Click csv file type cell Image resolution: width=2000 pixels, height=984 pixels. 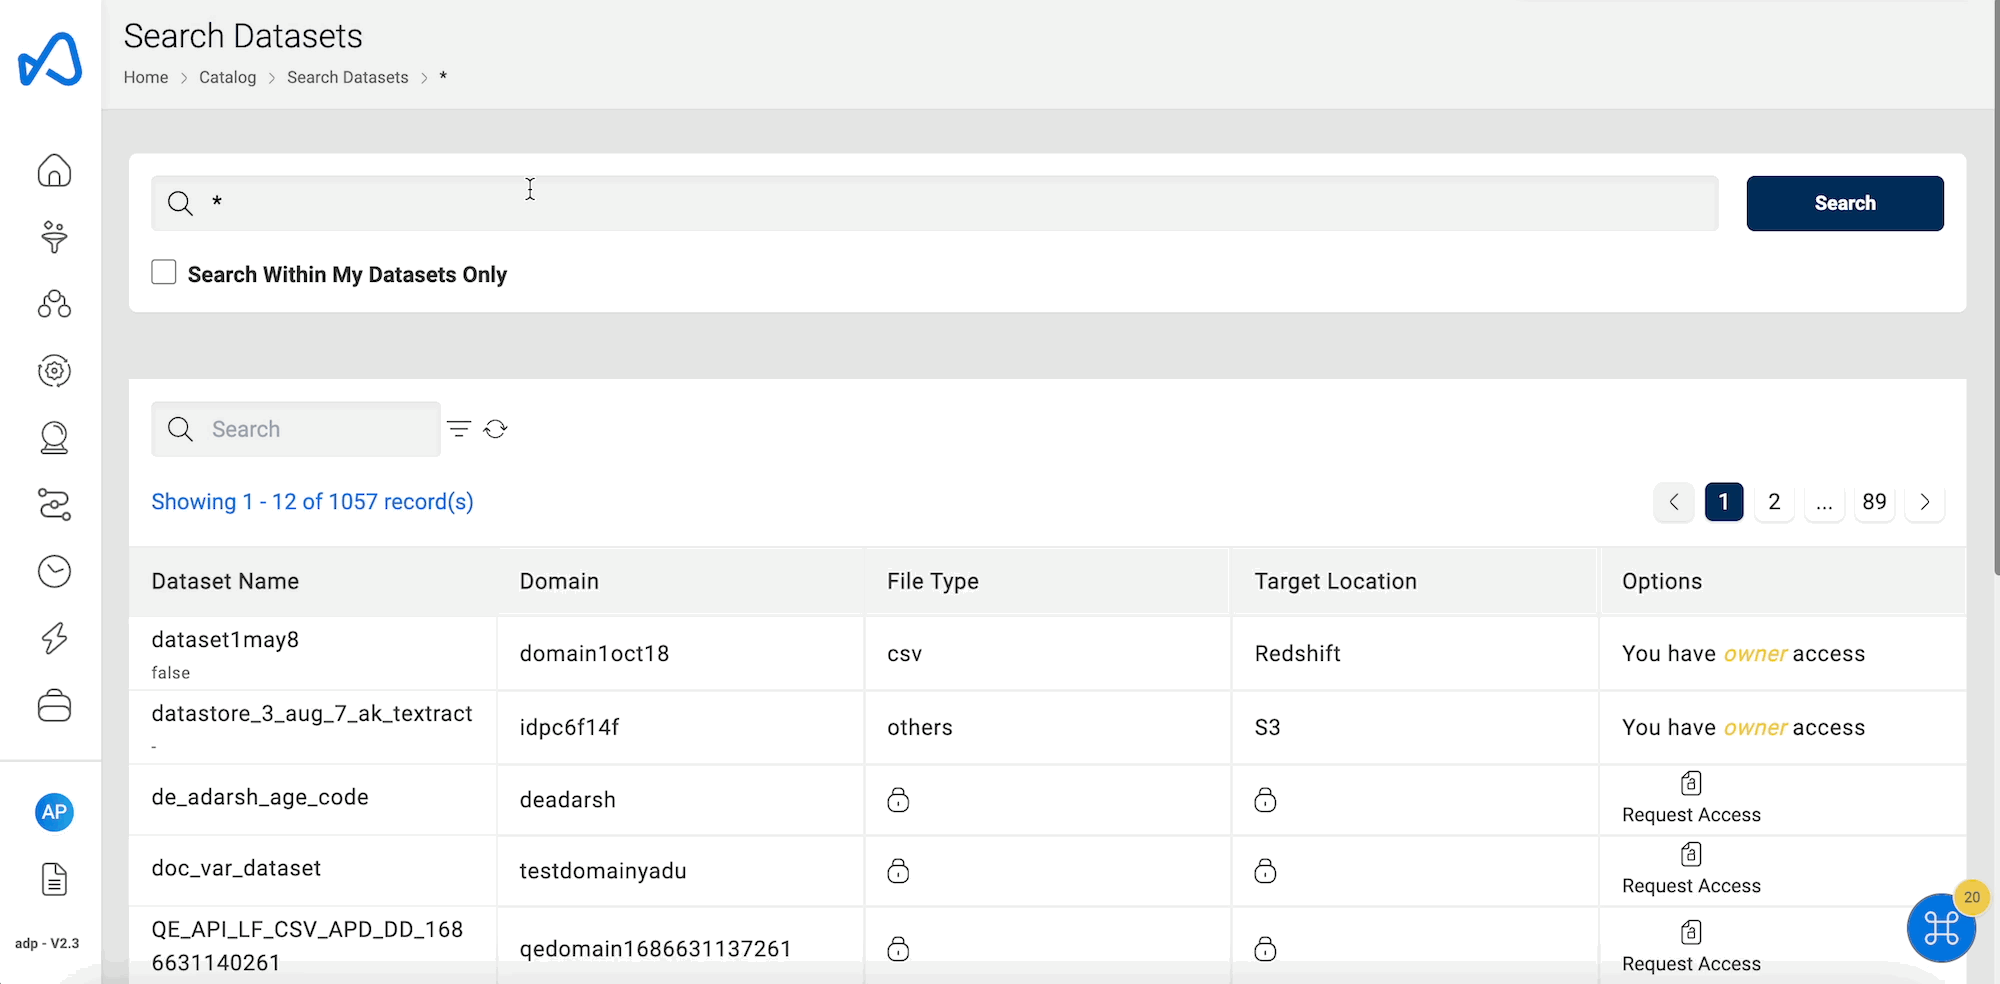tap(904, 654)
